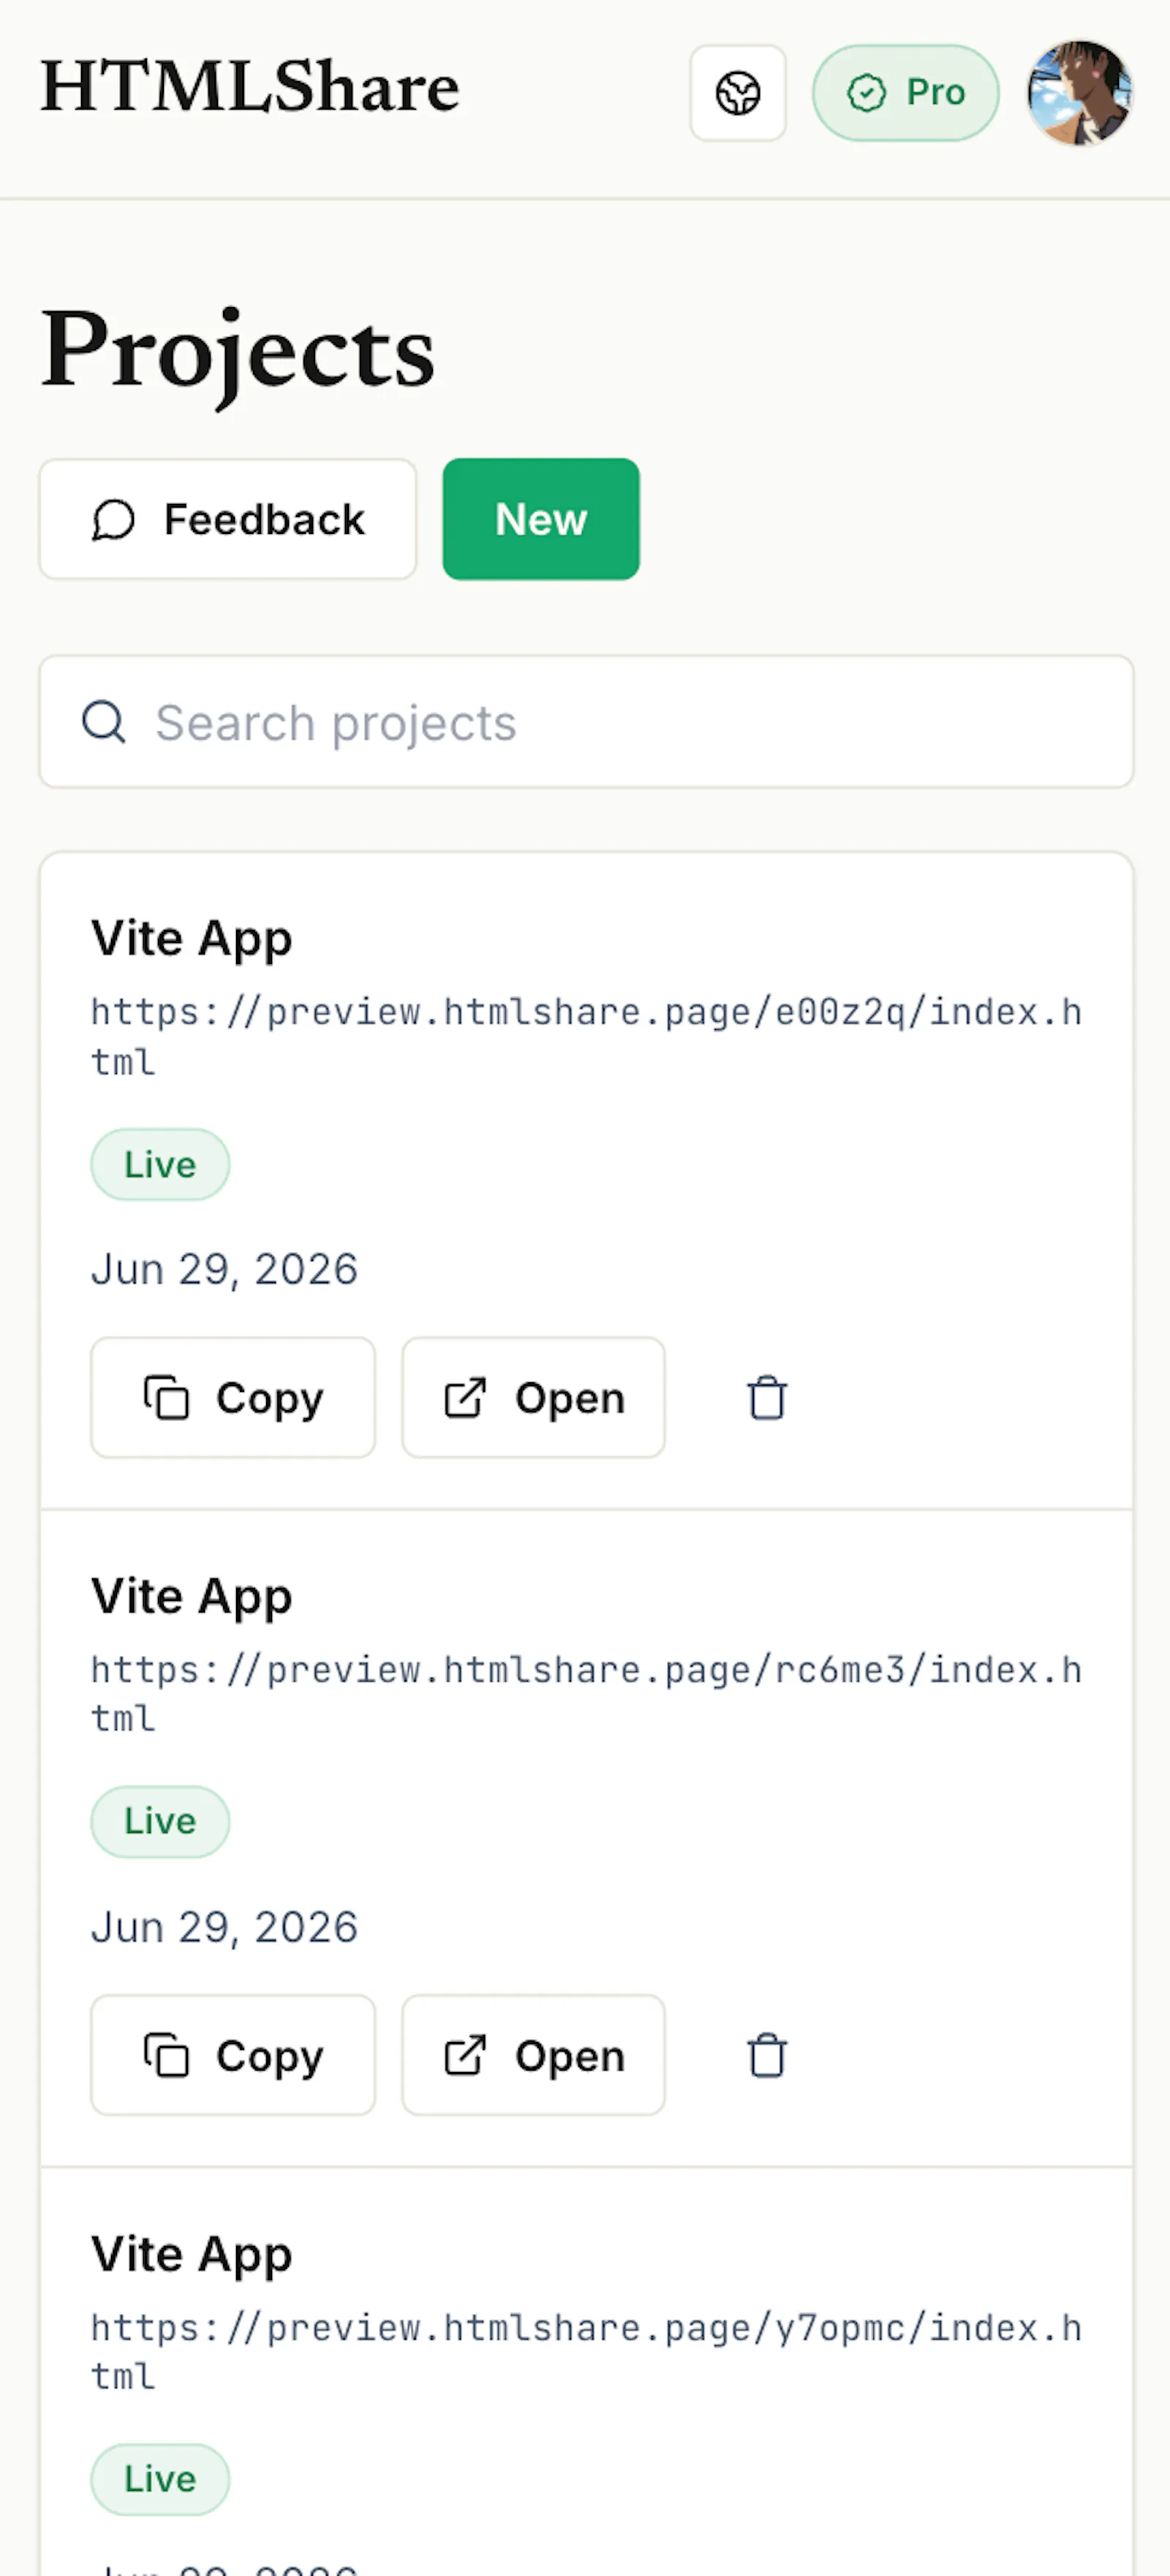Open the e00z2q project preview
This screenshot has height=2576, width=1170.
[x=533, y=1397]
